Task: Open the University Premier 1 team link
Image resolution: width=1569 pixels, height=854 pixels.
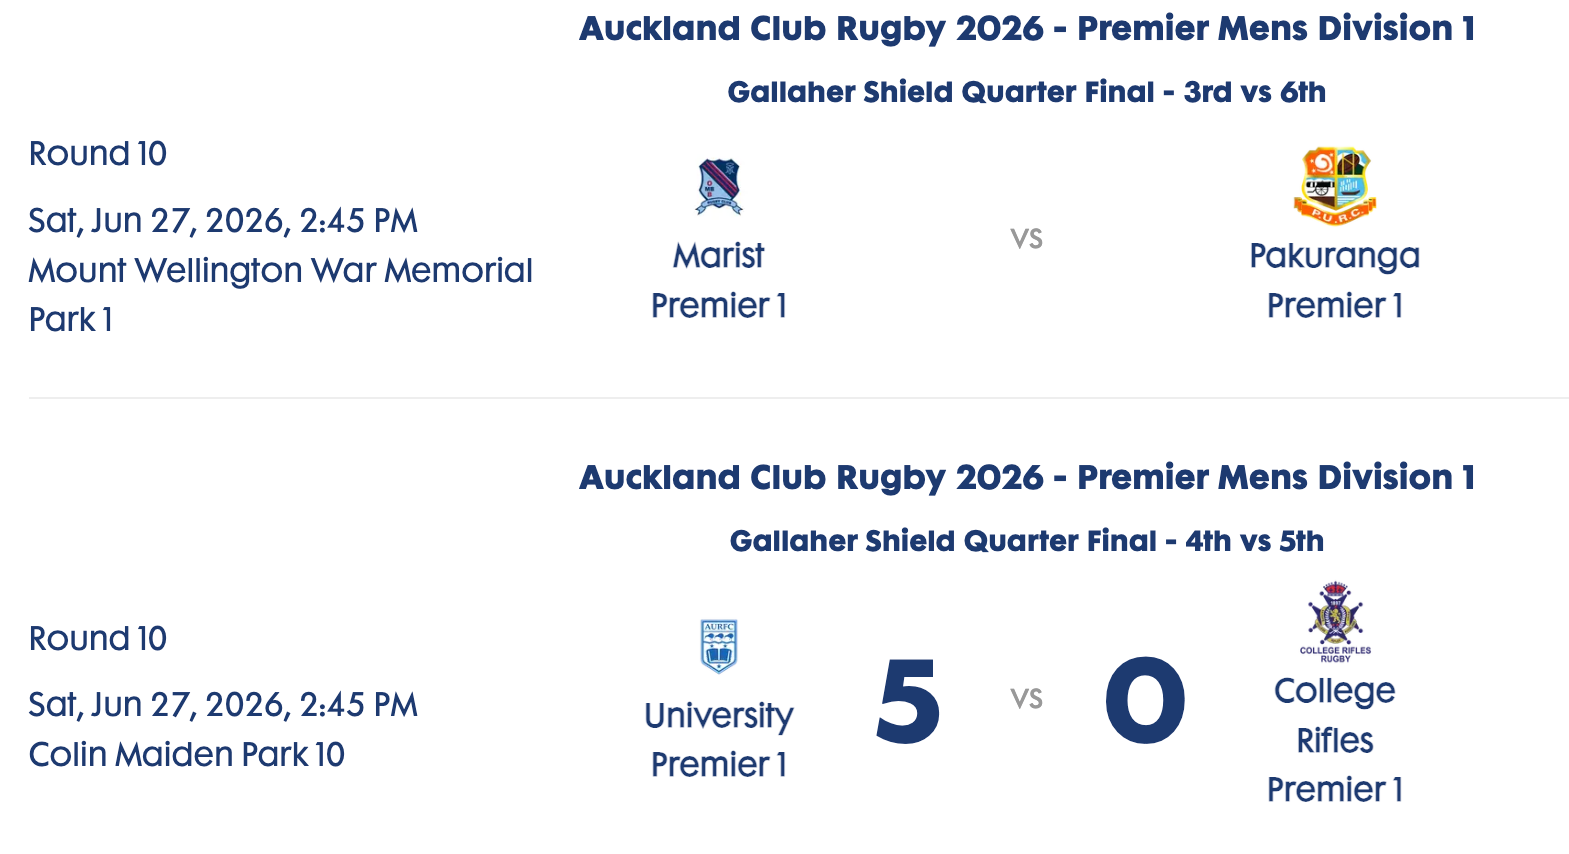Action: point(719,740)
